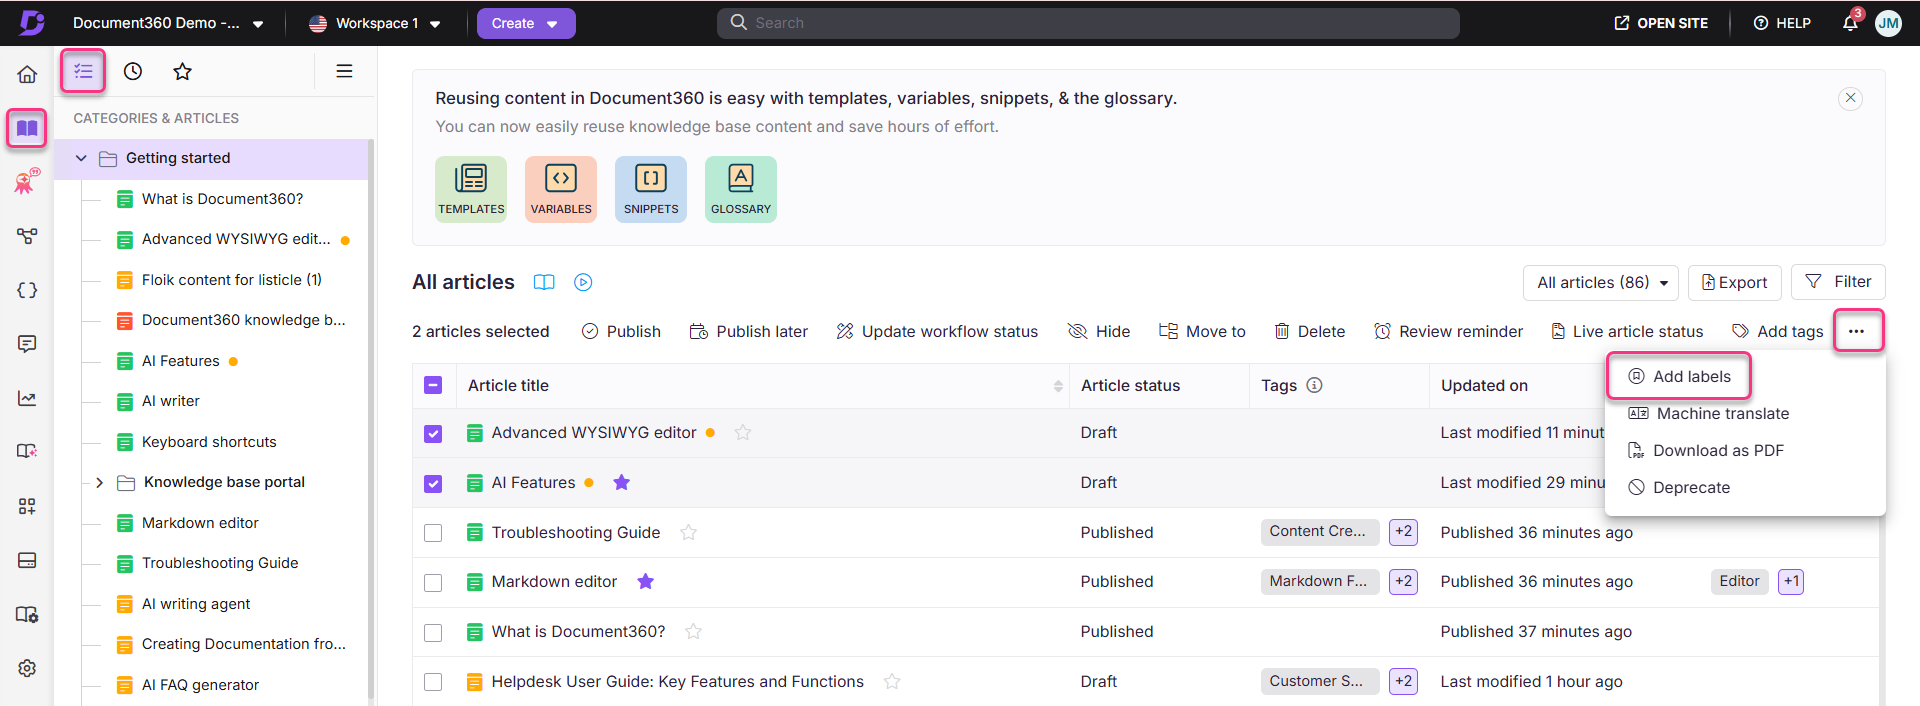Check the What is Document360? row checkbox
The image size is (1920, 706).
point(433,632)
